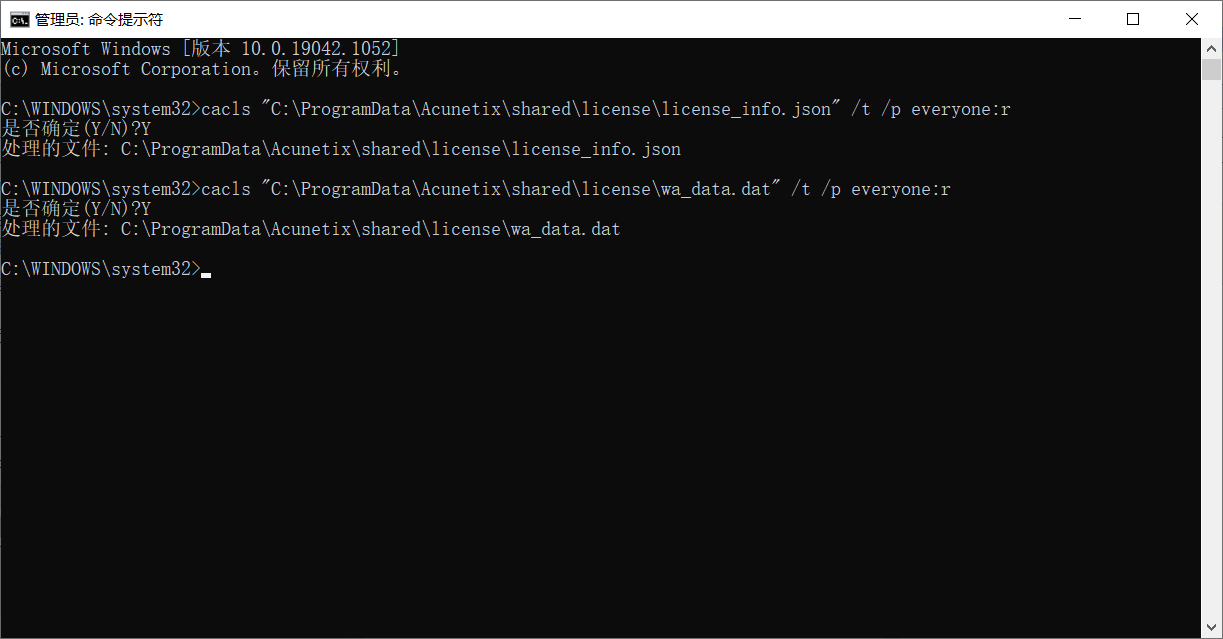Click the first 是否确定(Y/N)?Y confirmation line
This screenshot has height=639, width=1223.
coord(76,129)
